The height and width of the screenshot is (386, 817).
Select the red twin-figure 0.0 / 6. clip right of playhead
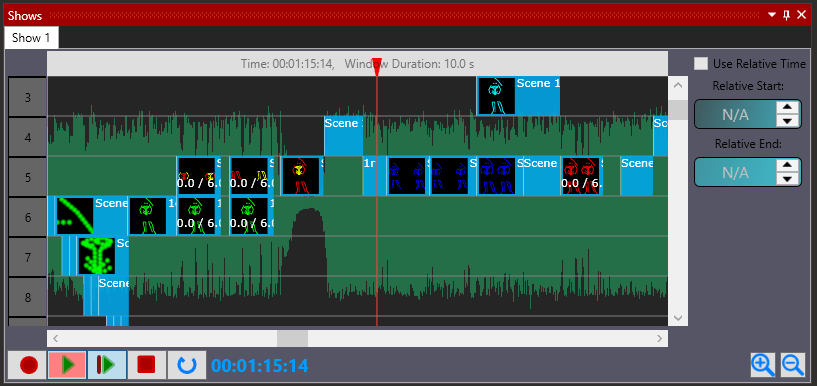pos(582,177)
